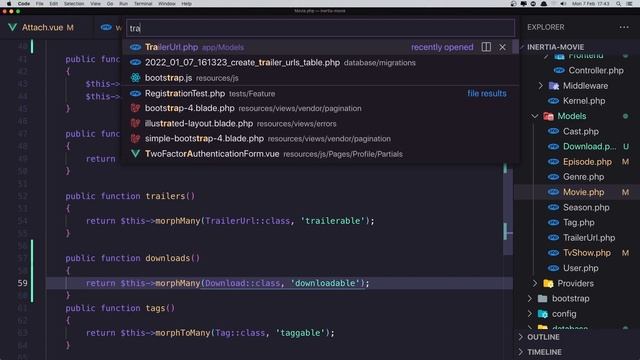640x360 pixels.
Task: Open Season.php in Explorer
Action: (586, 207)
